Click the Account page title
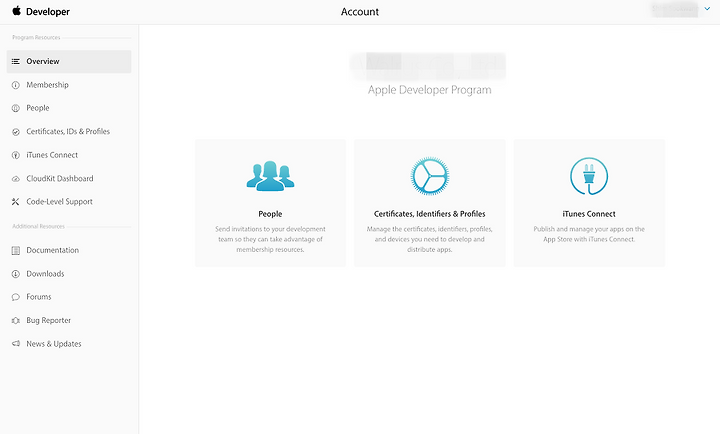 (x=360, y=12)
